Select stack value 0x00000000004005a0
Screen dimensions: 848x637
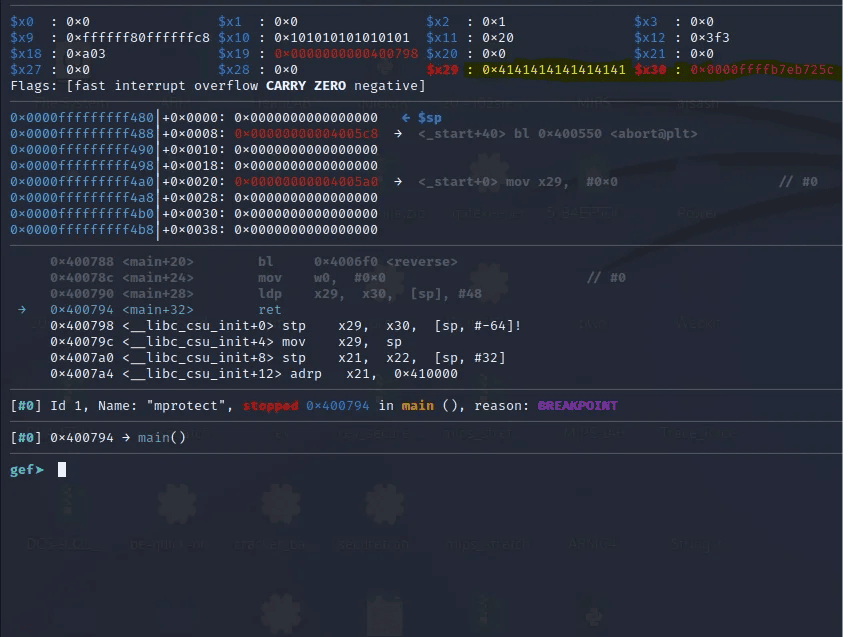click(306, 182)
